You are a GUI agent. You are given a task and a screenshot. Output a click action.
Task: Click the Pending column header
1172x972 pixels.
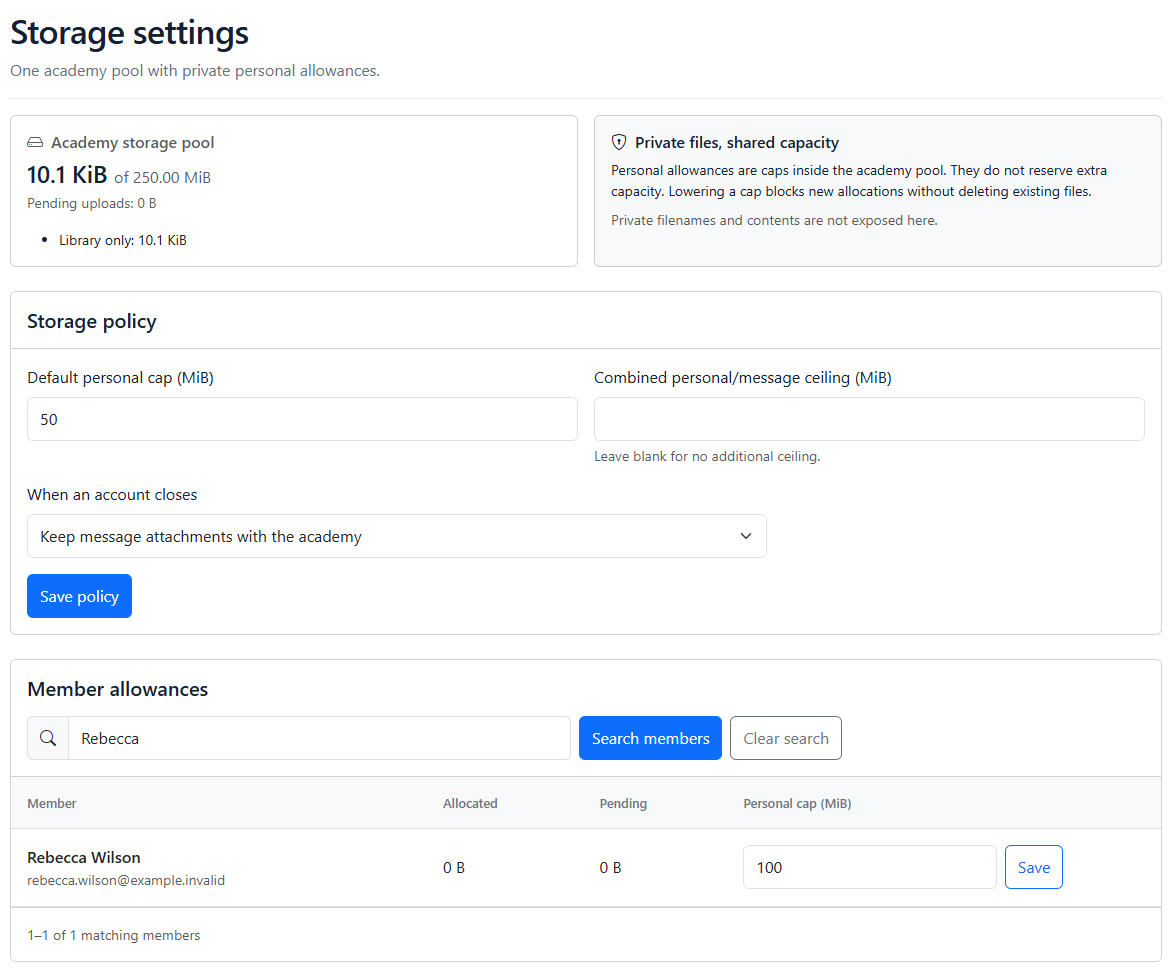point(623,804)
